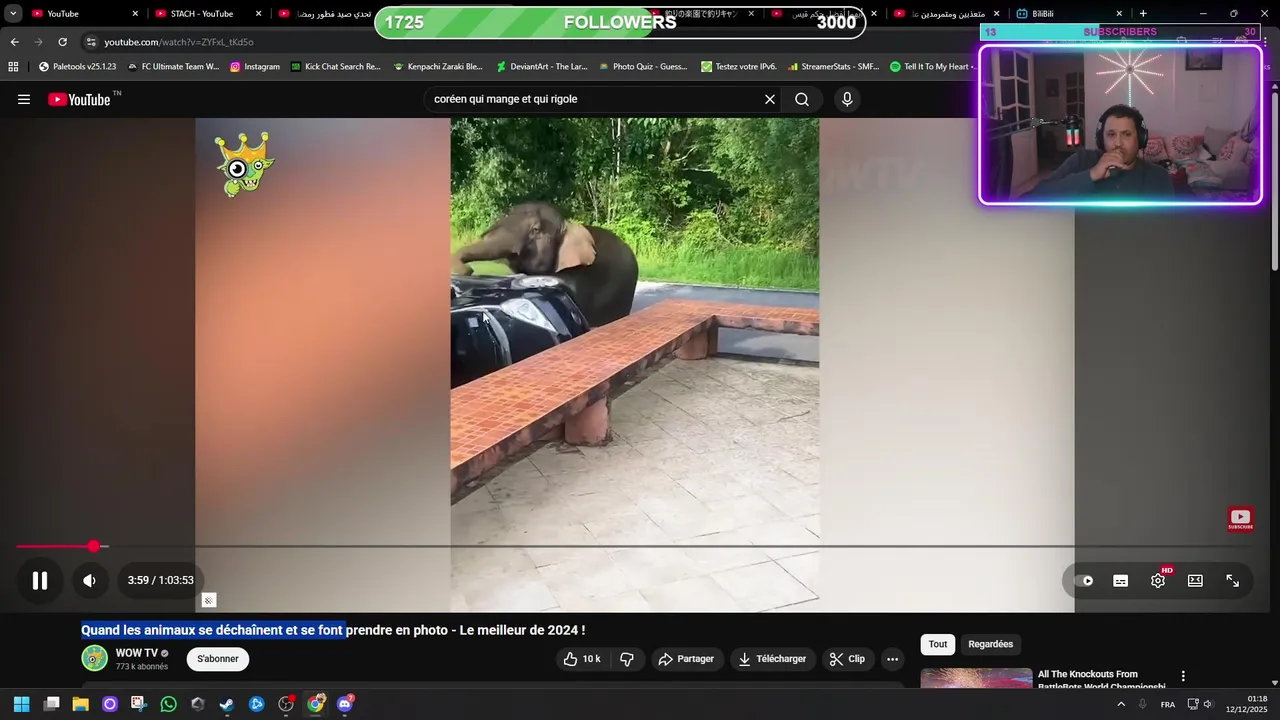Open WOW TV channel avatar
1280x720 pixels.
tap(94, 658)
